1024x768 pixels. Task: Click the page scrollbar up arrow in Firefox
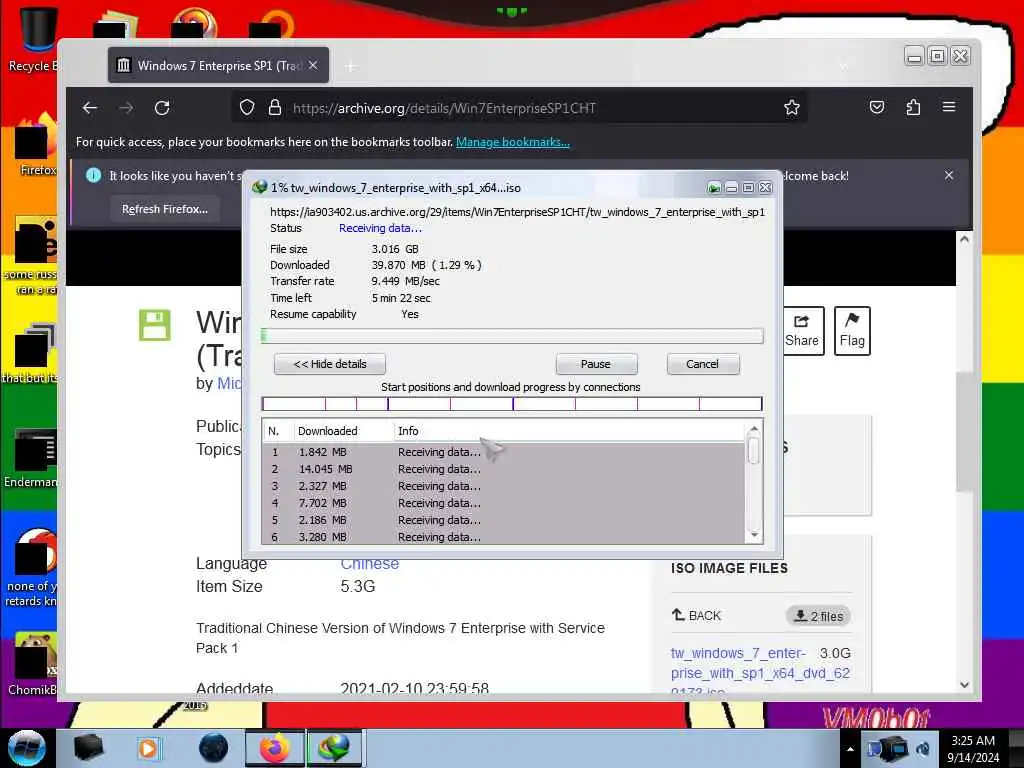[x=965, y=240]
